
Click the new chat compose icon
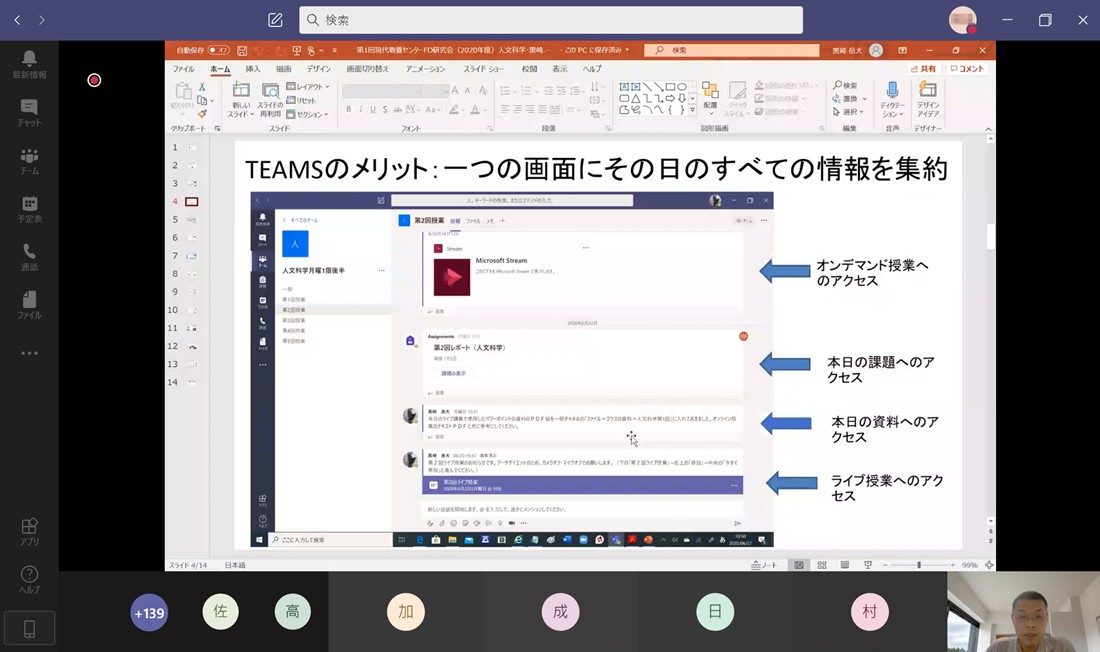click(275, 20)
